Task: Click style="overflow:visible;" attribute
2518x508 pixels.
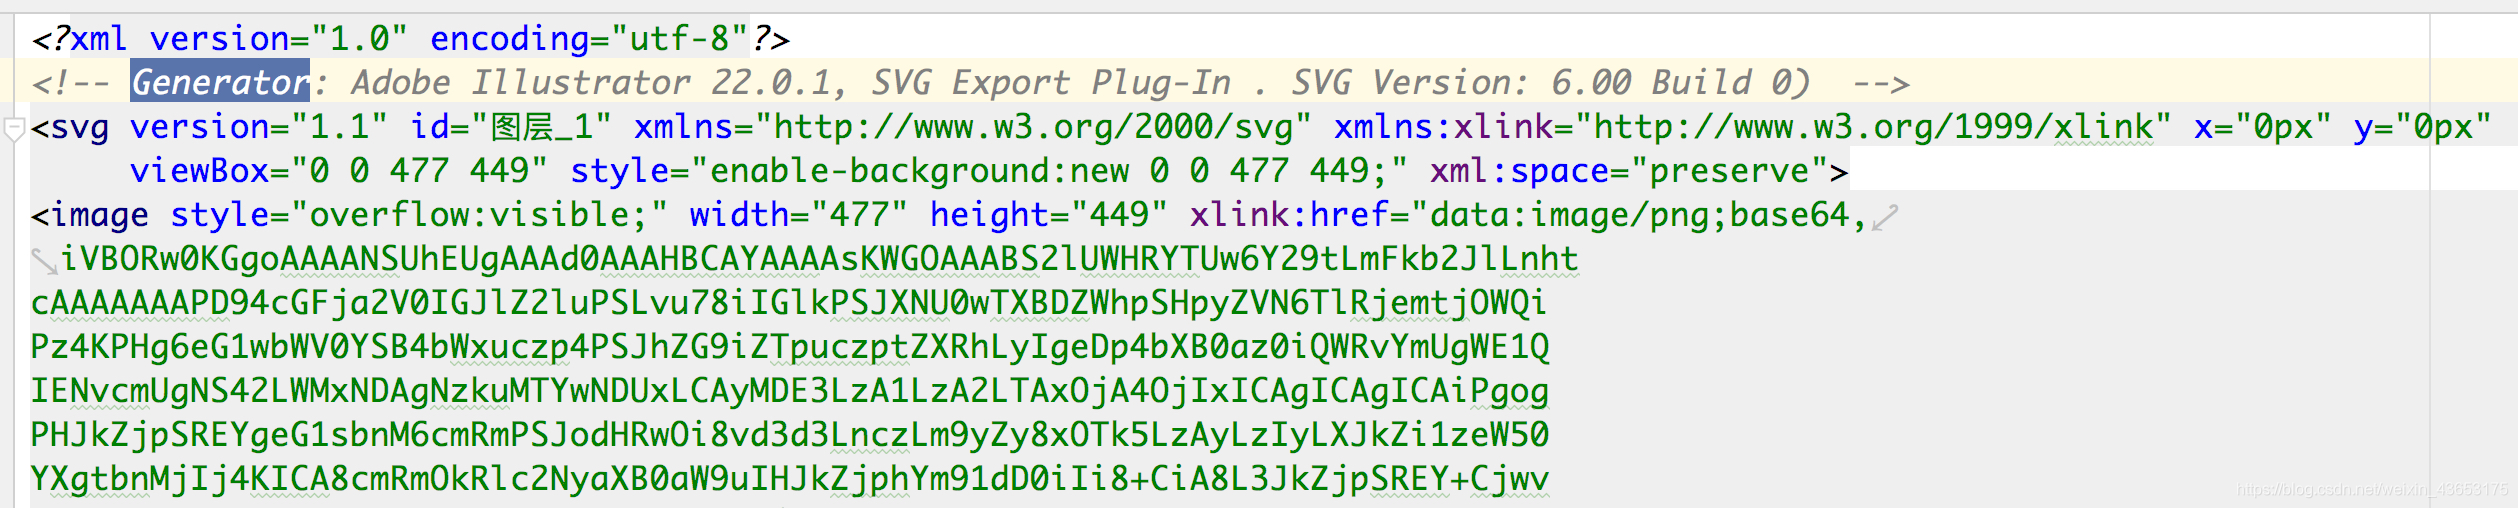Action: [x=419, y=215]
